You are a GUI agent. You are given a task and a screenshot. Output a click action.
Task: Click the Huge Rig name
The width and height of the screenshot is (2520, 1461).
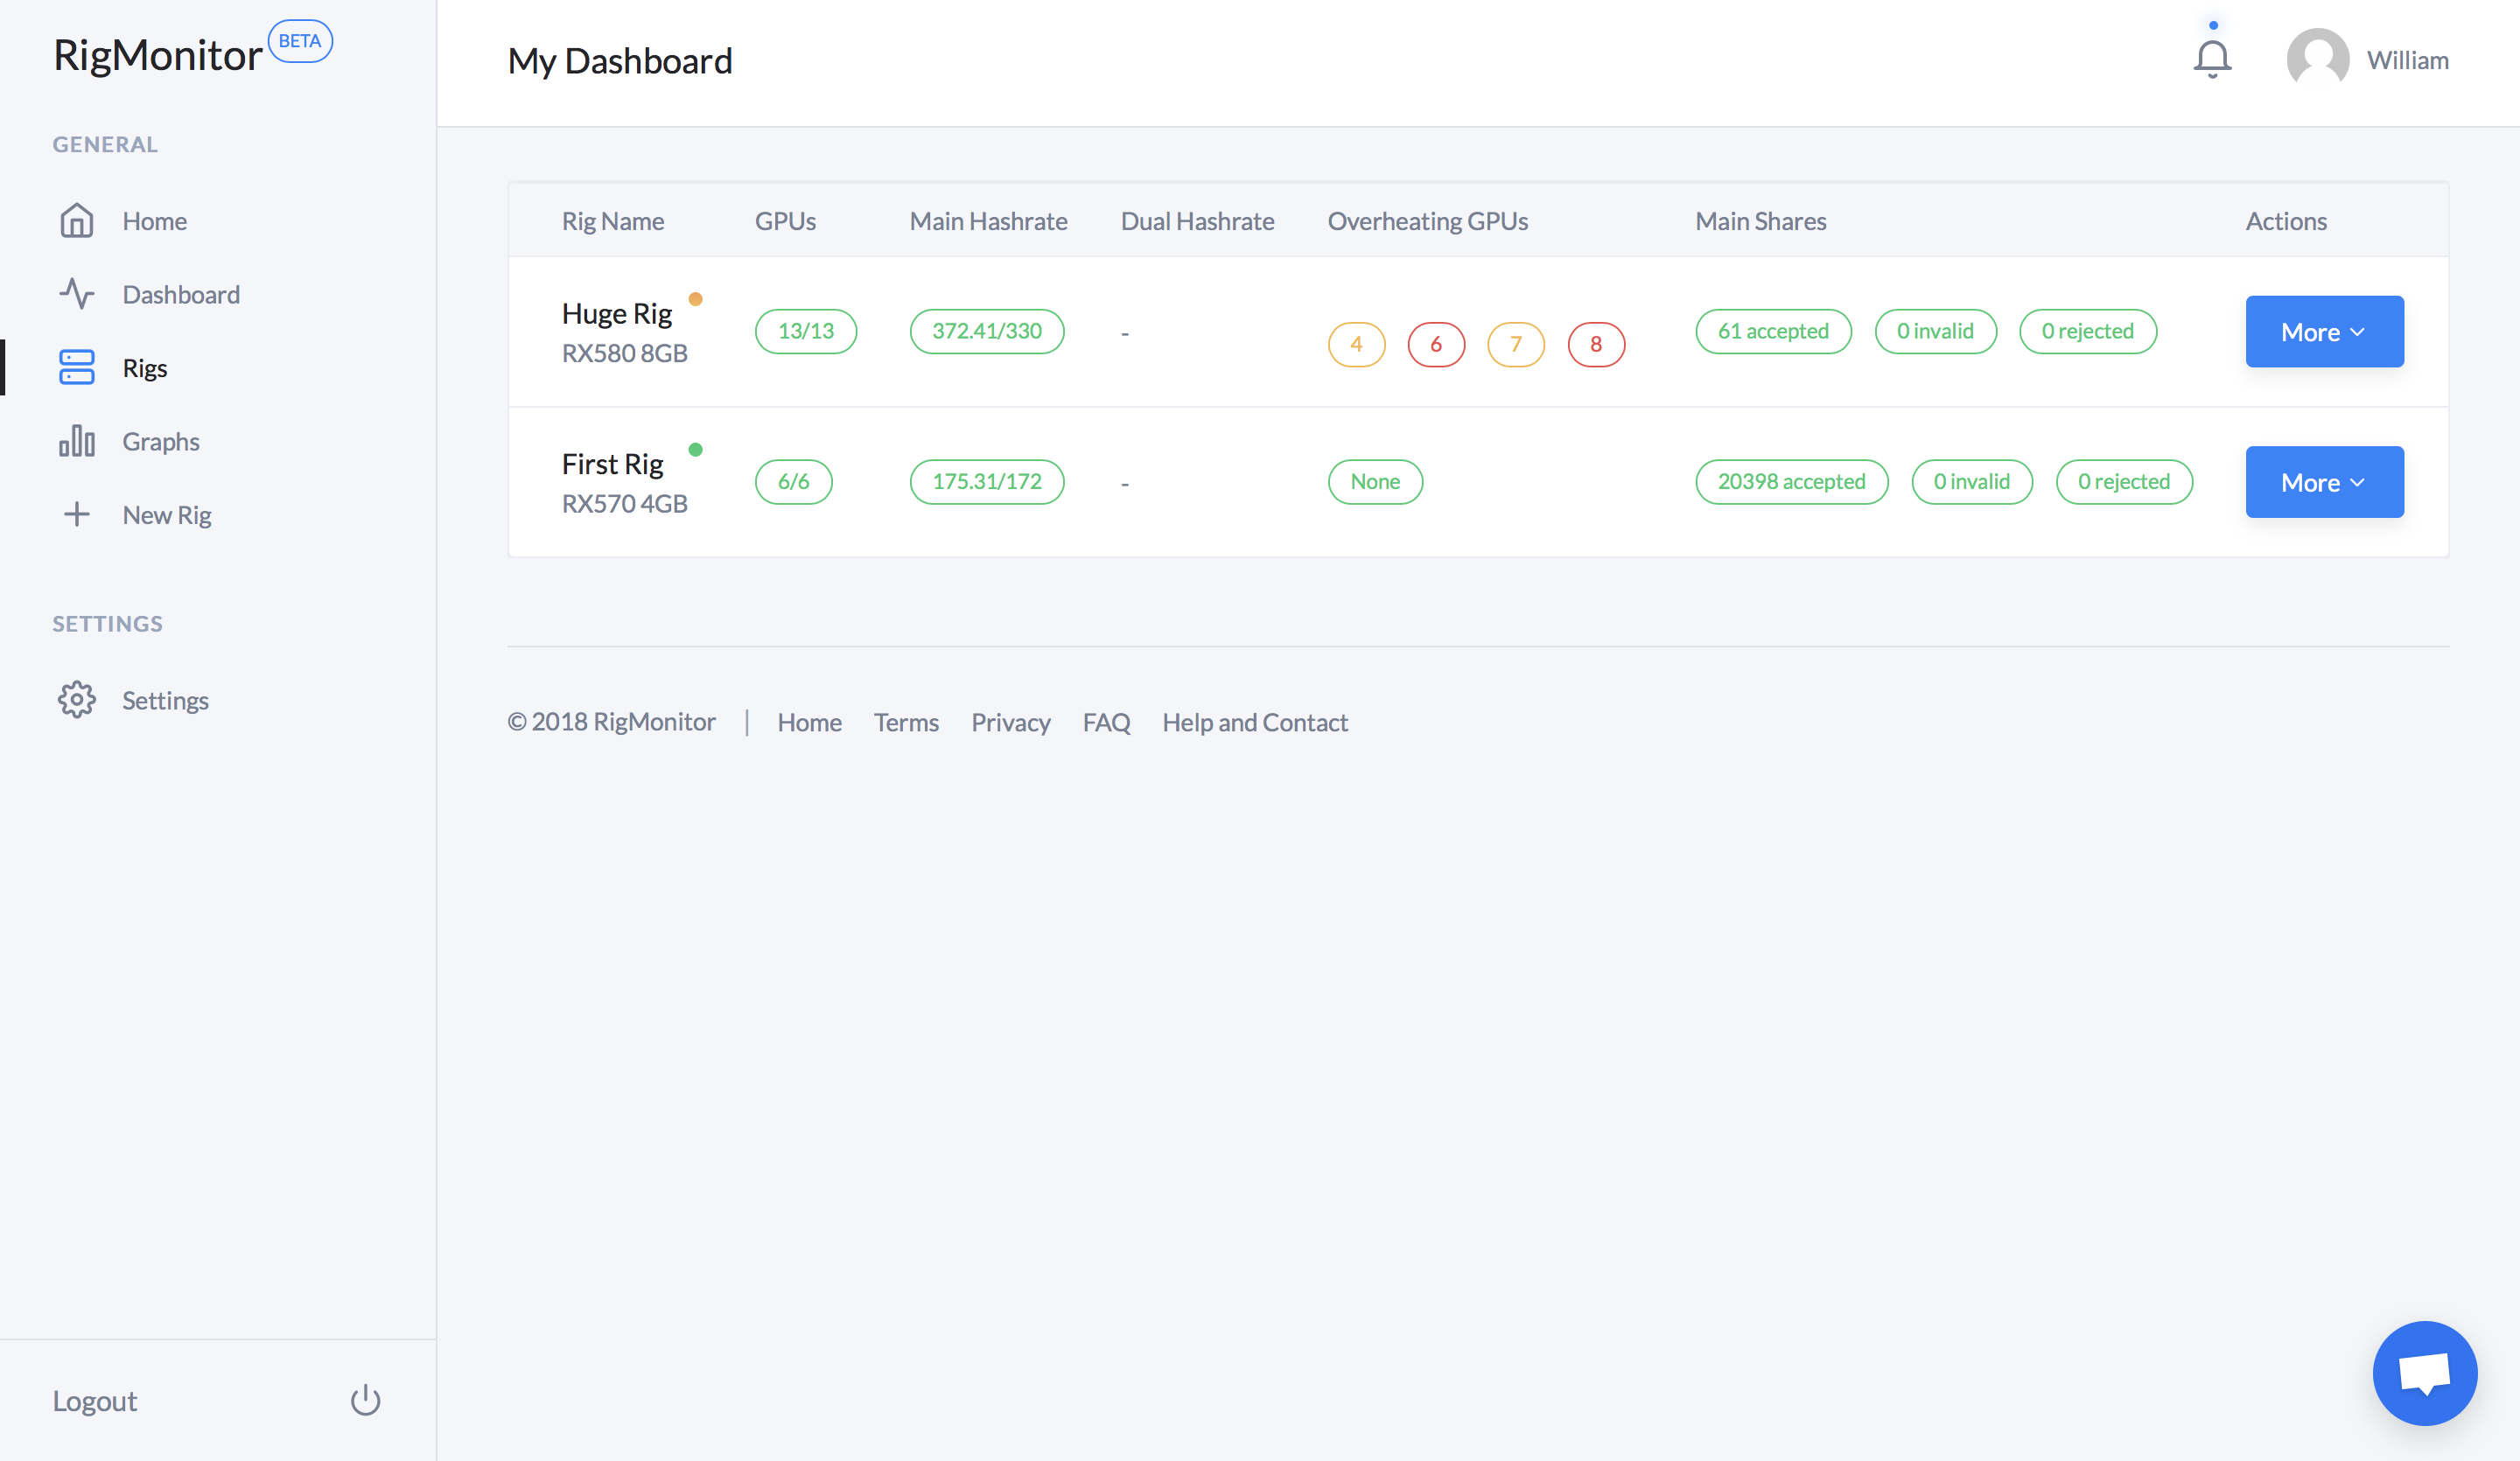617,314
